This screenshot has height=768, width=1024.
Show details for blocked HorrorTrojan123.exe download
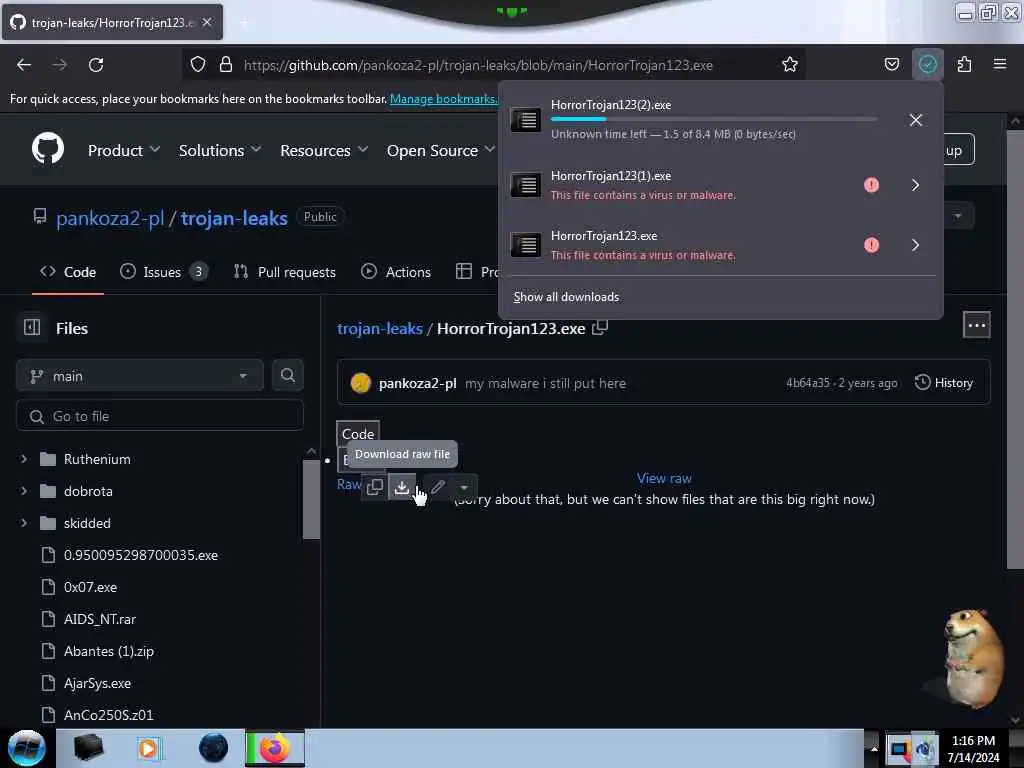tap(916, 245)
